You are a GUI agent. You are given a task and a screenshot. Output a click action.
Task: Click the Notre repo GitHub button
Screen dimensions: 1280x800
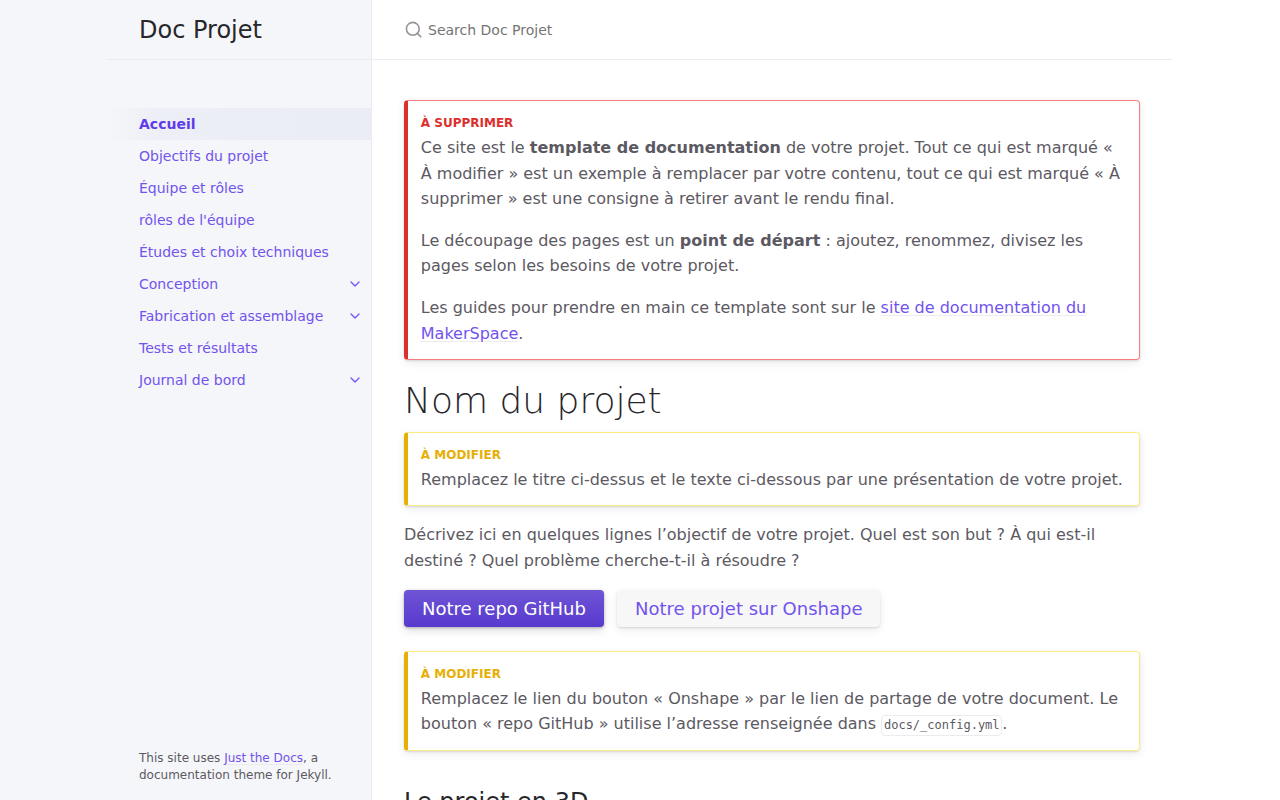[504, 609]
